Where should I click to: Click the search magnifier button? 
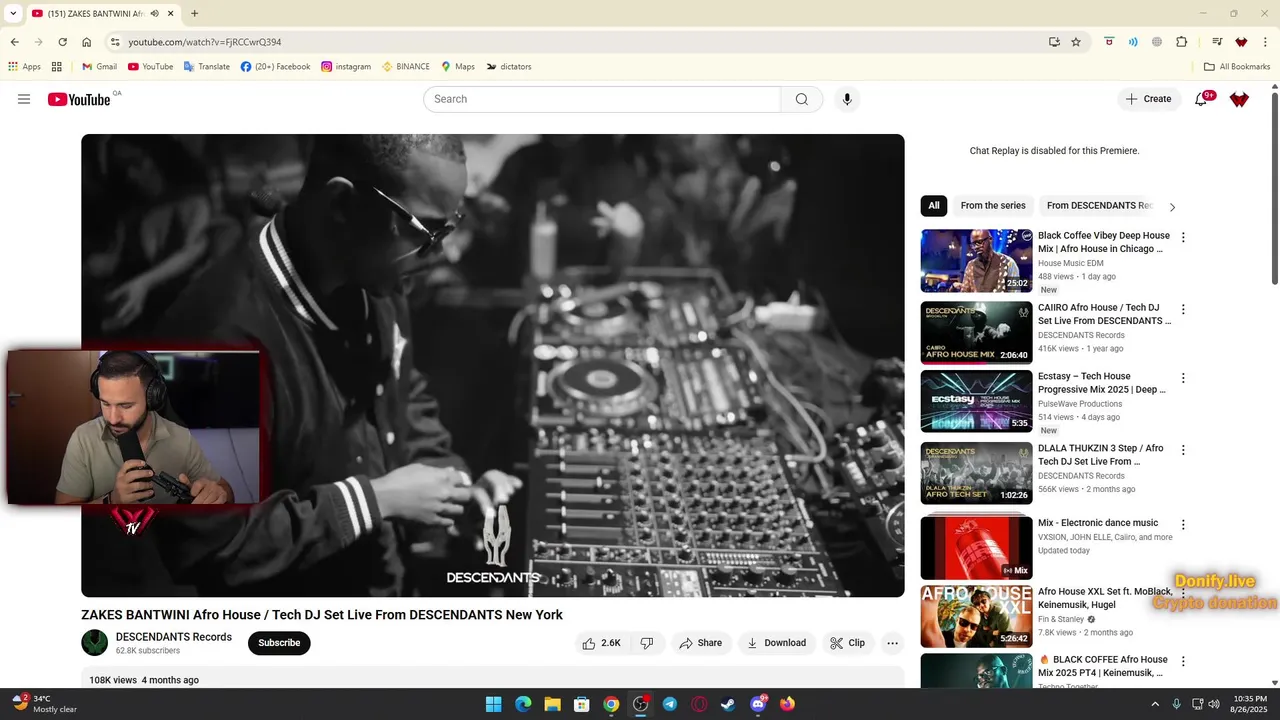tap(801, 99)
